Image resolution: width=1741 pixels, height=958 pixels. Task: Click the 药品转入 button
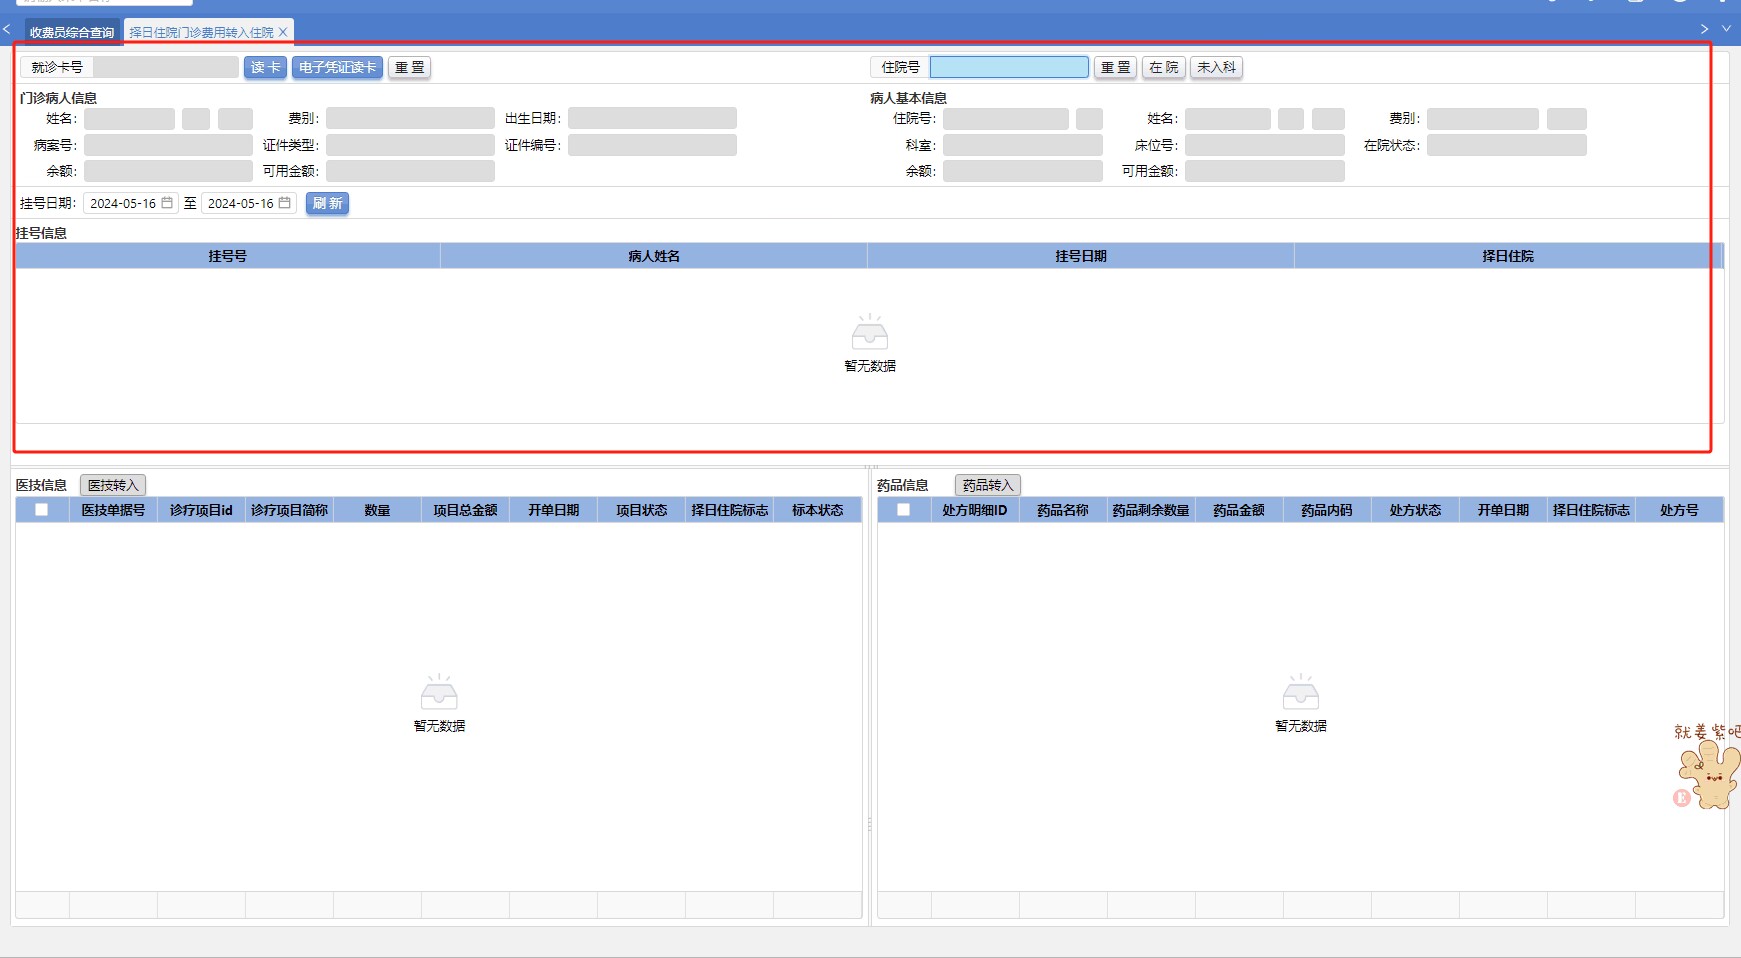988,485
